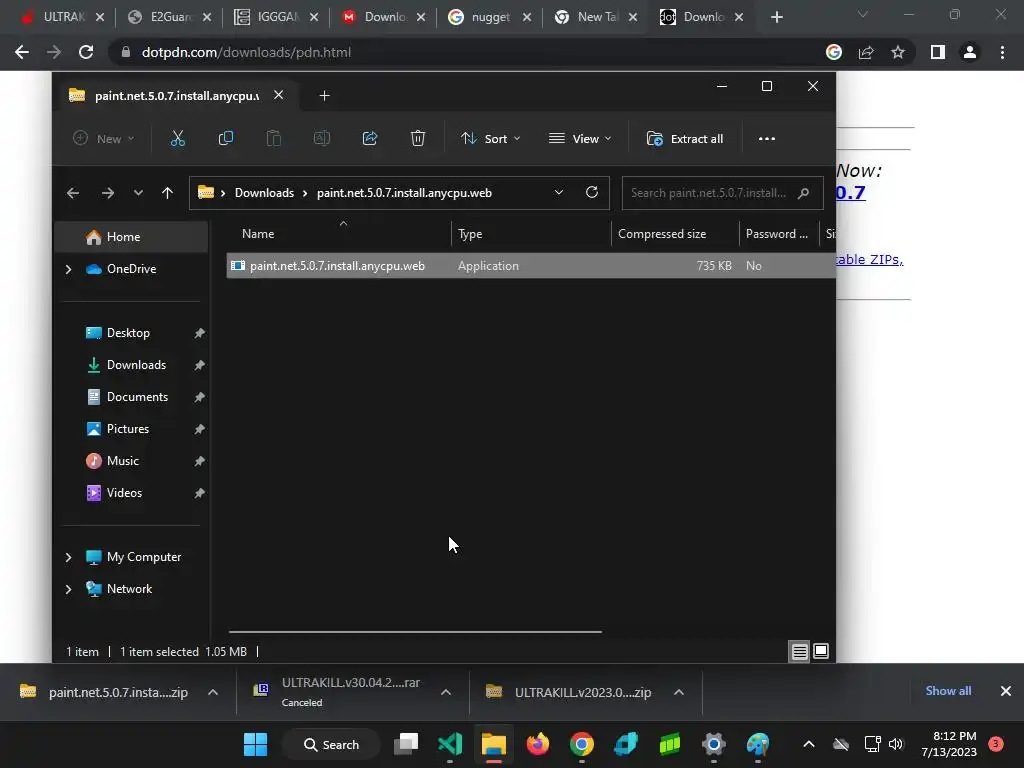Expand the My Computer tree node
1024x768 pixels.
point(69,557)
